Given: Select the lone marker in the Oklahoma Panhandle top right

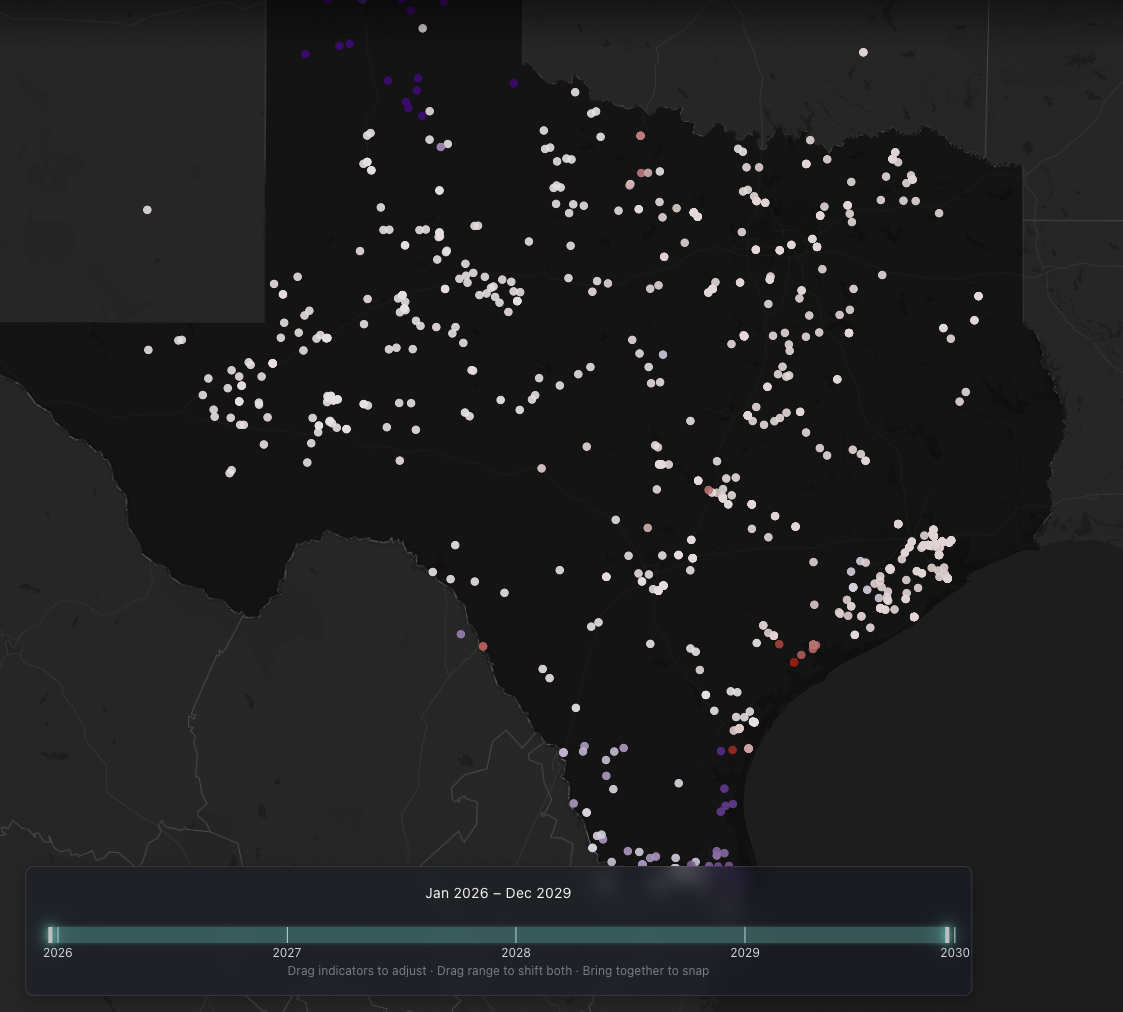Looking at the screenshot, I should click(862, 51).
